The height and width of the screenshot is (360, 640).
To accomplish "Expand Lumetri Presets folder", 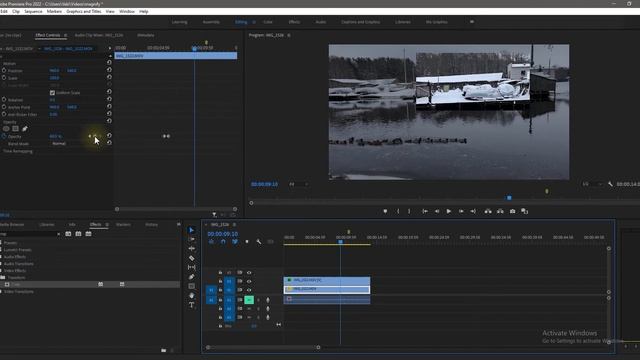I will [2, 250].
